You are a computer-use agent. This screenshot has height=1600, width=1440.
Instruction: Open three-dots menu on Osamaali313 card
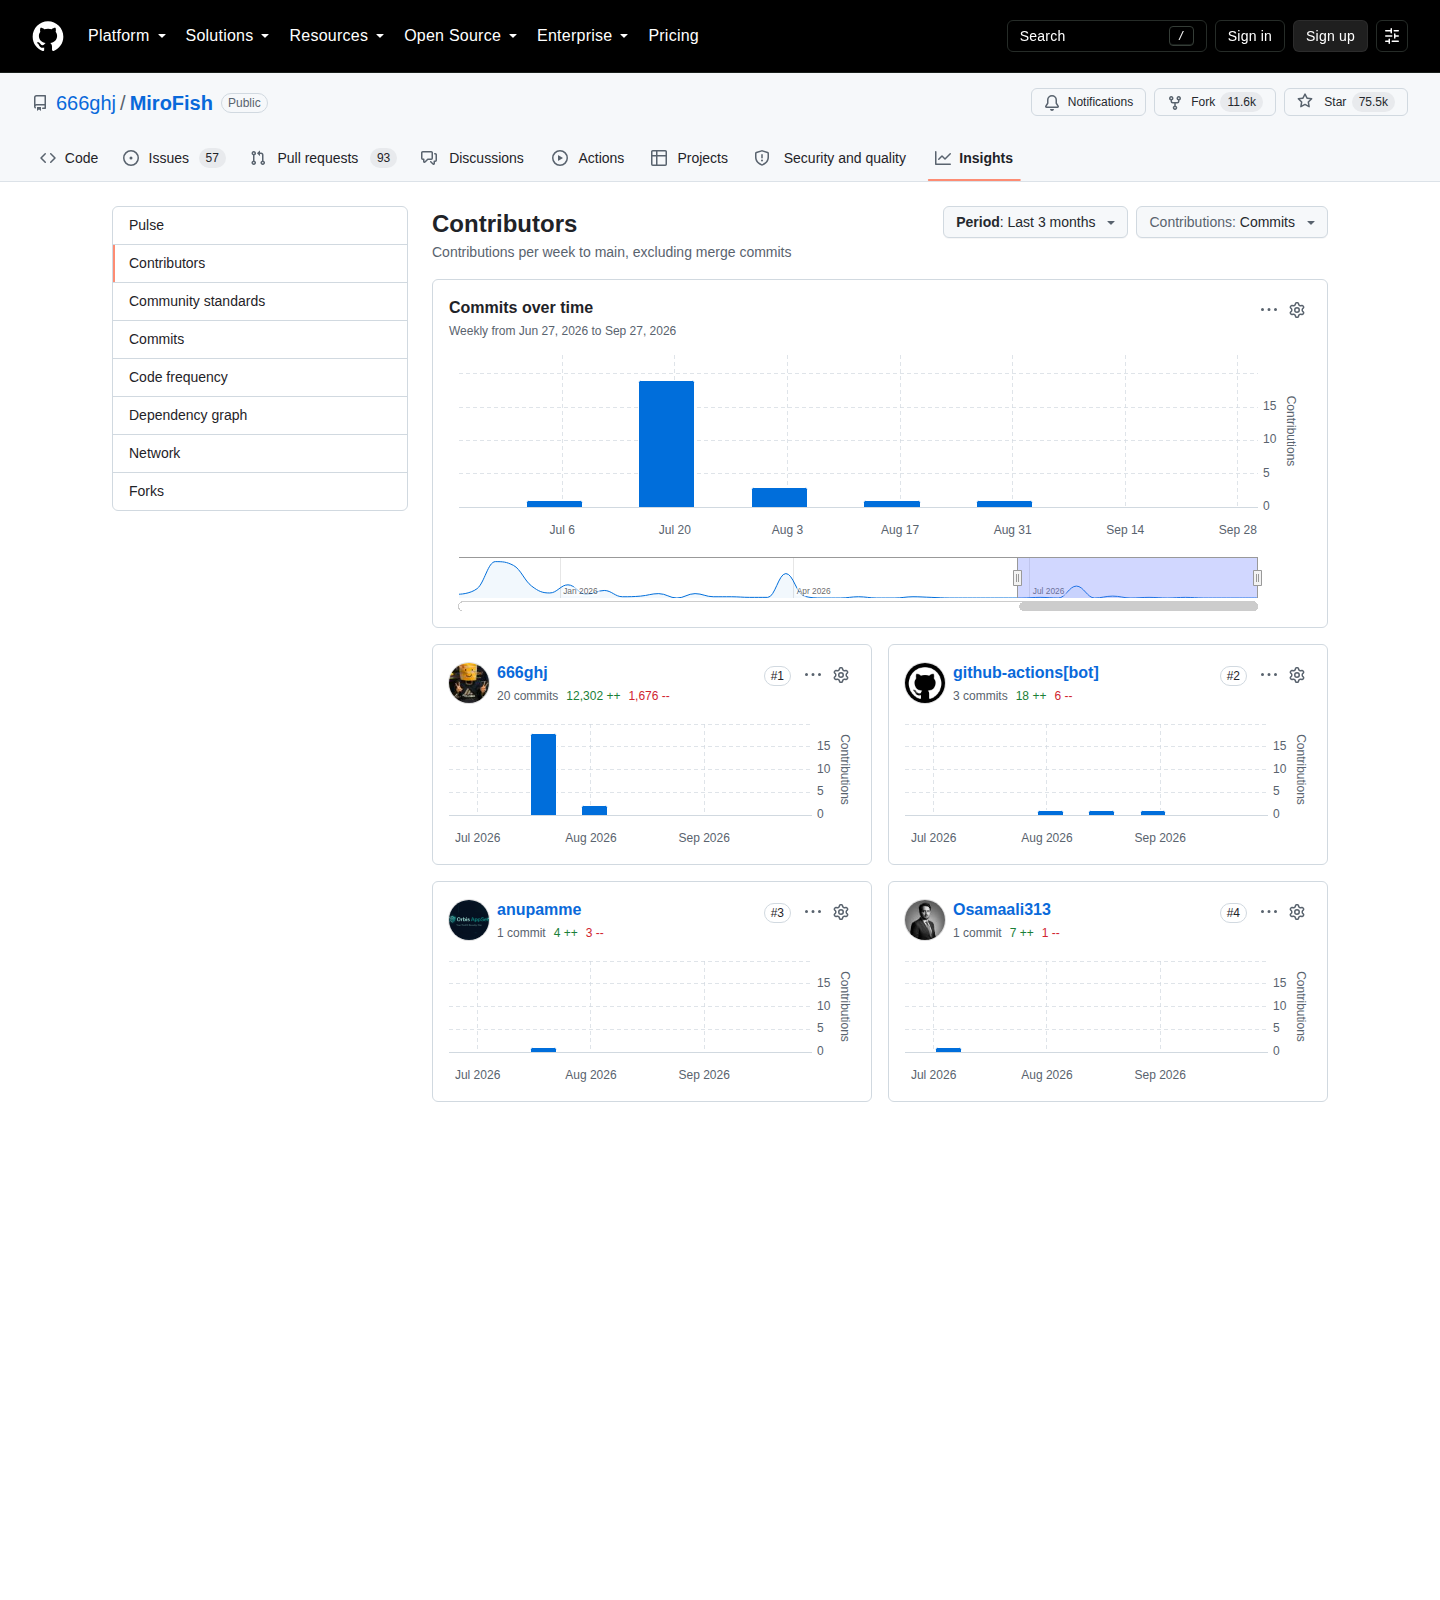[x=1269, y=912]
